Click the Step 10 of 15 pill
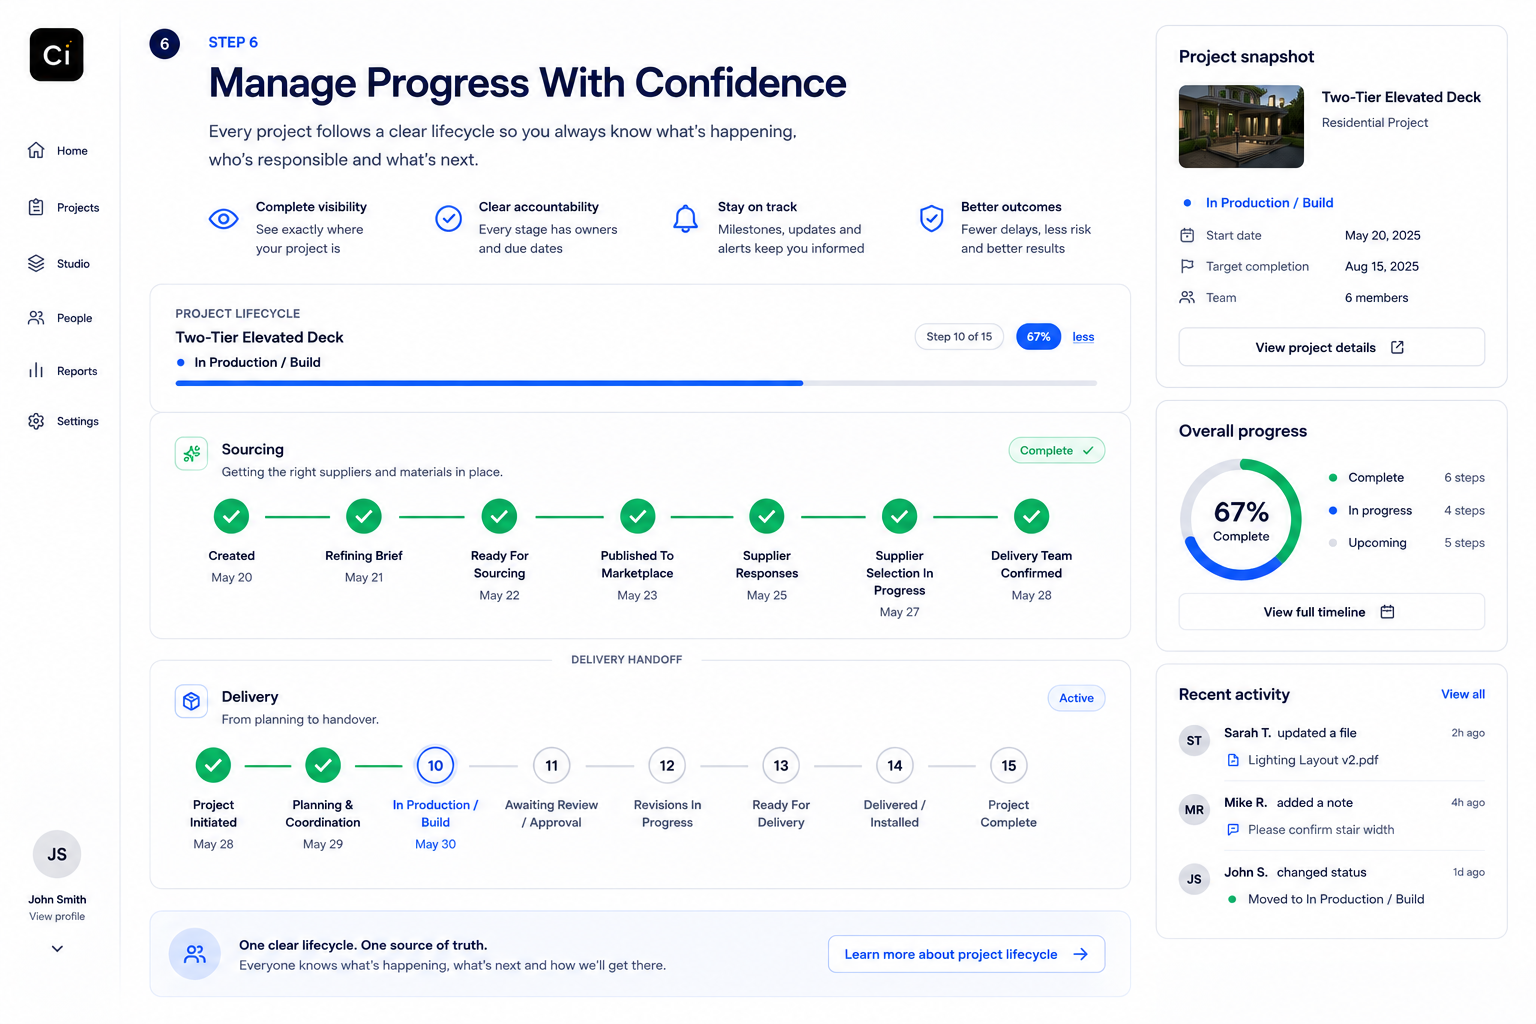The height and width of the screenshot is (1024, 1536). point(959,337)
